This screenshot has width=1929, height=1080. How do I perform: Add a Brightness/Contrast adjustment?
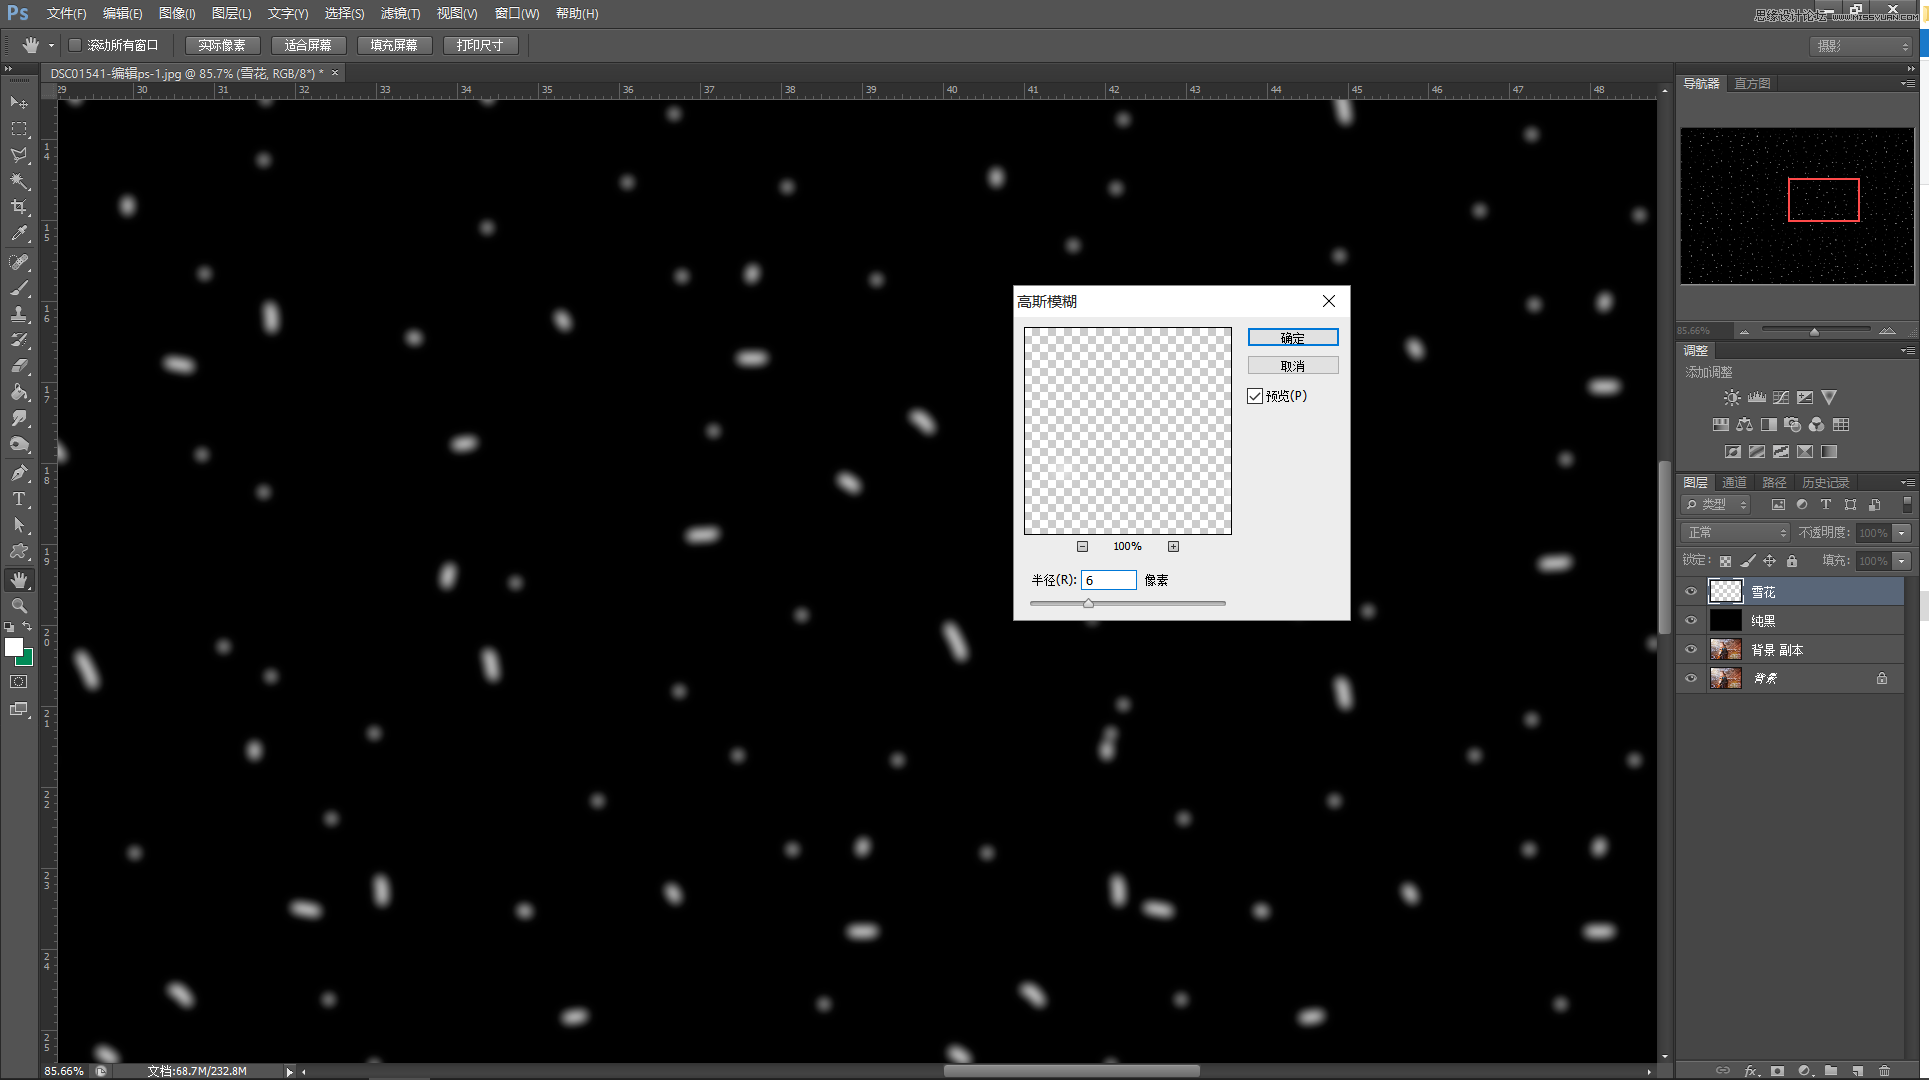(x=1732, y=397)
